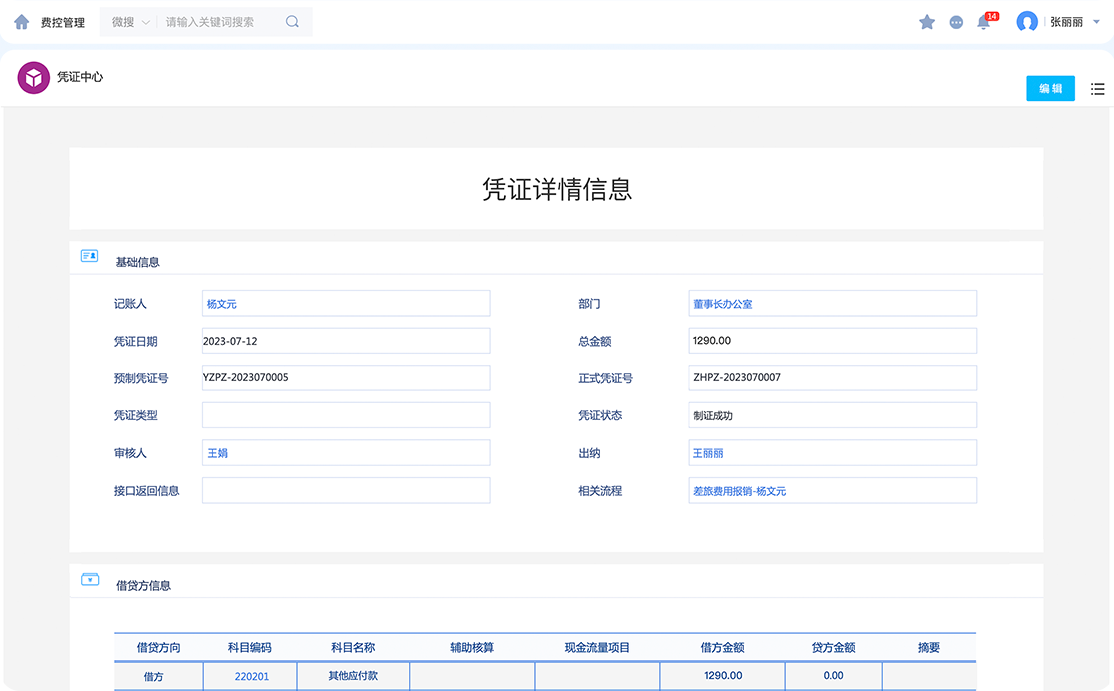The width and height of the screenshot is (1114, 691).
Task: Click the 费控管理 menu title
Action: pos(62,22)
